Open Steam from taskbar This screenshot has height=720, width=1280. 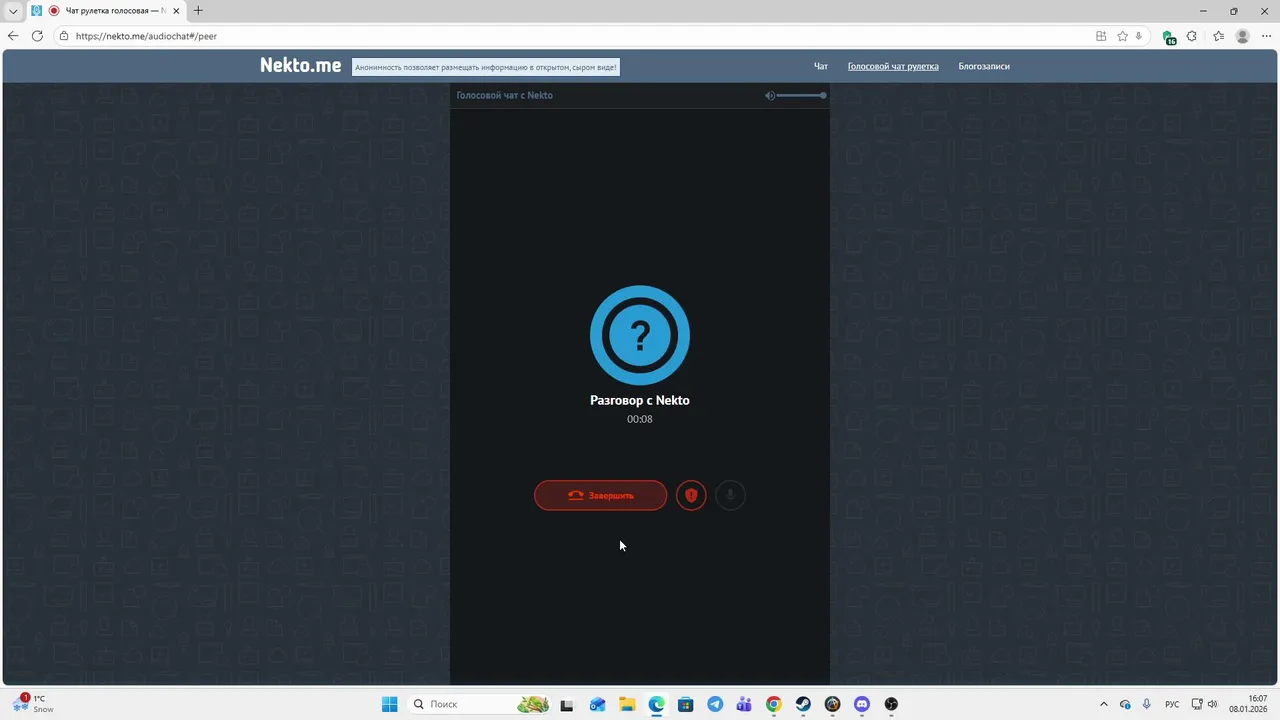point(803,704)
